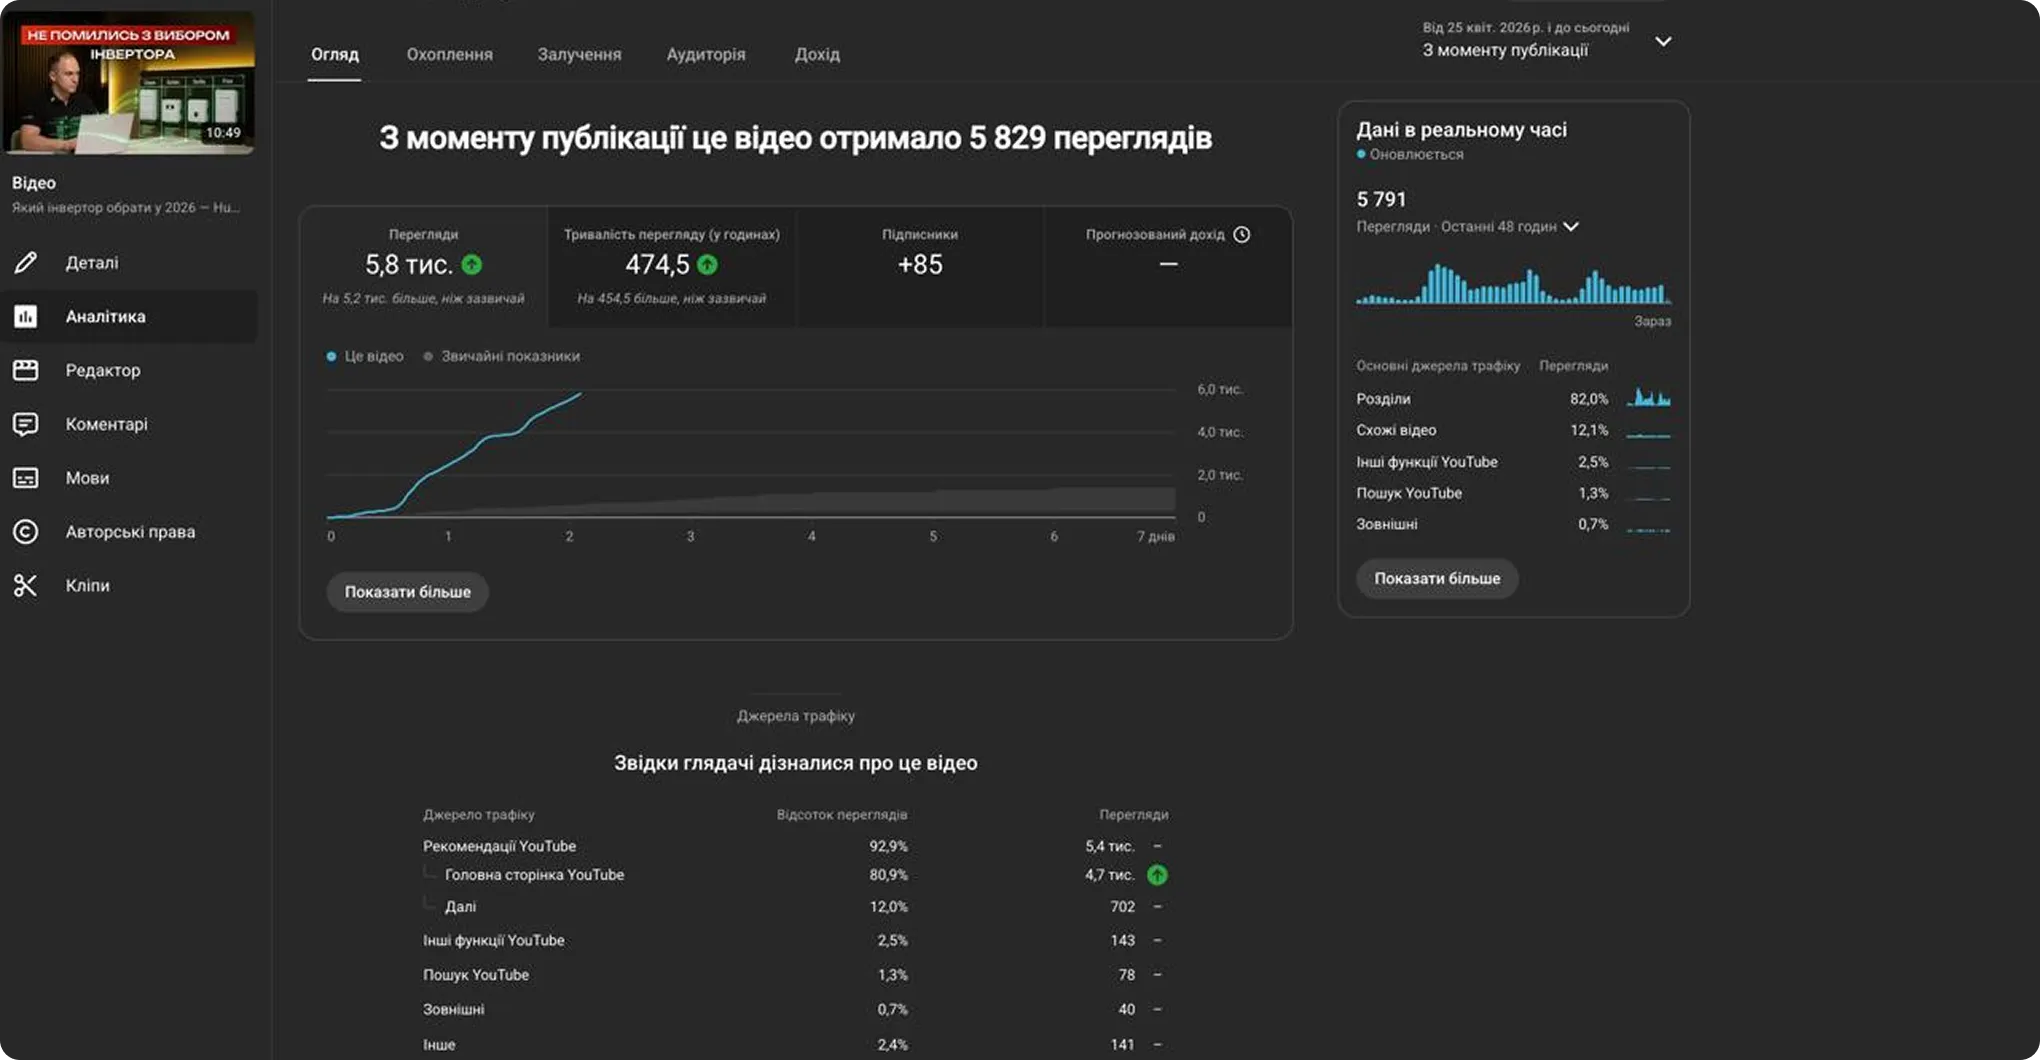Click the mini sparkline in the Схожі відео row
The height and width of the screenshot is (1060, 2040).
[1648, 433]
